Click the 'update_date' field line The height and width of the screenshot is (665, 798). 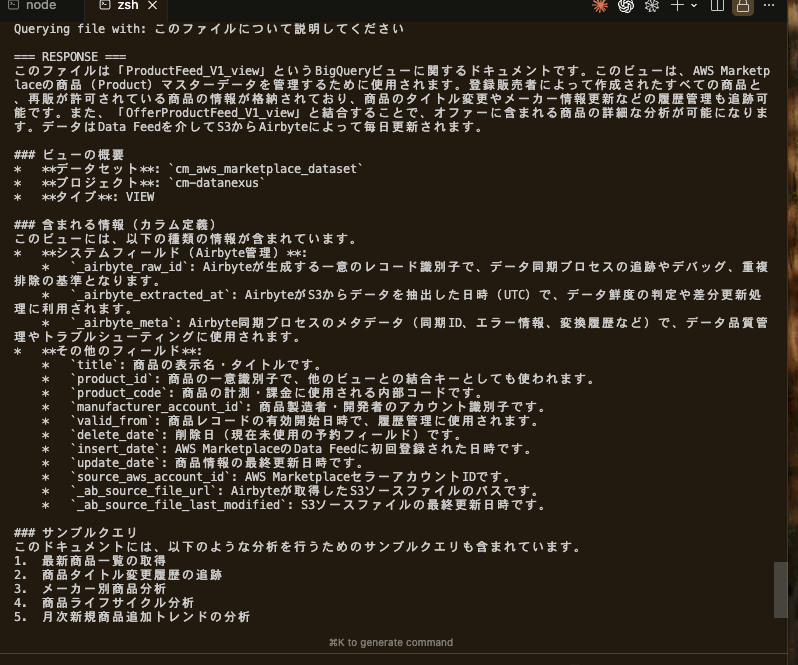203,463
